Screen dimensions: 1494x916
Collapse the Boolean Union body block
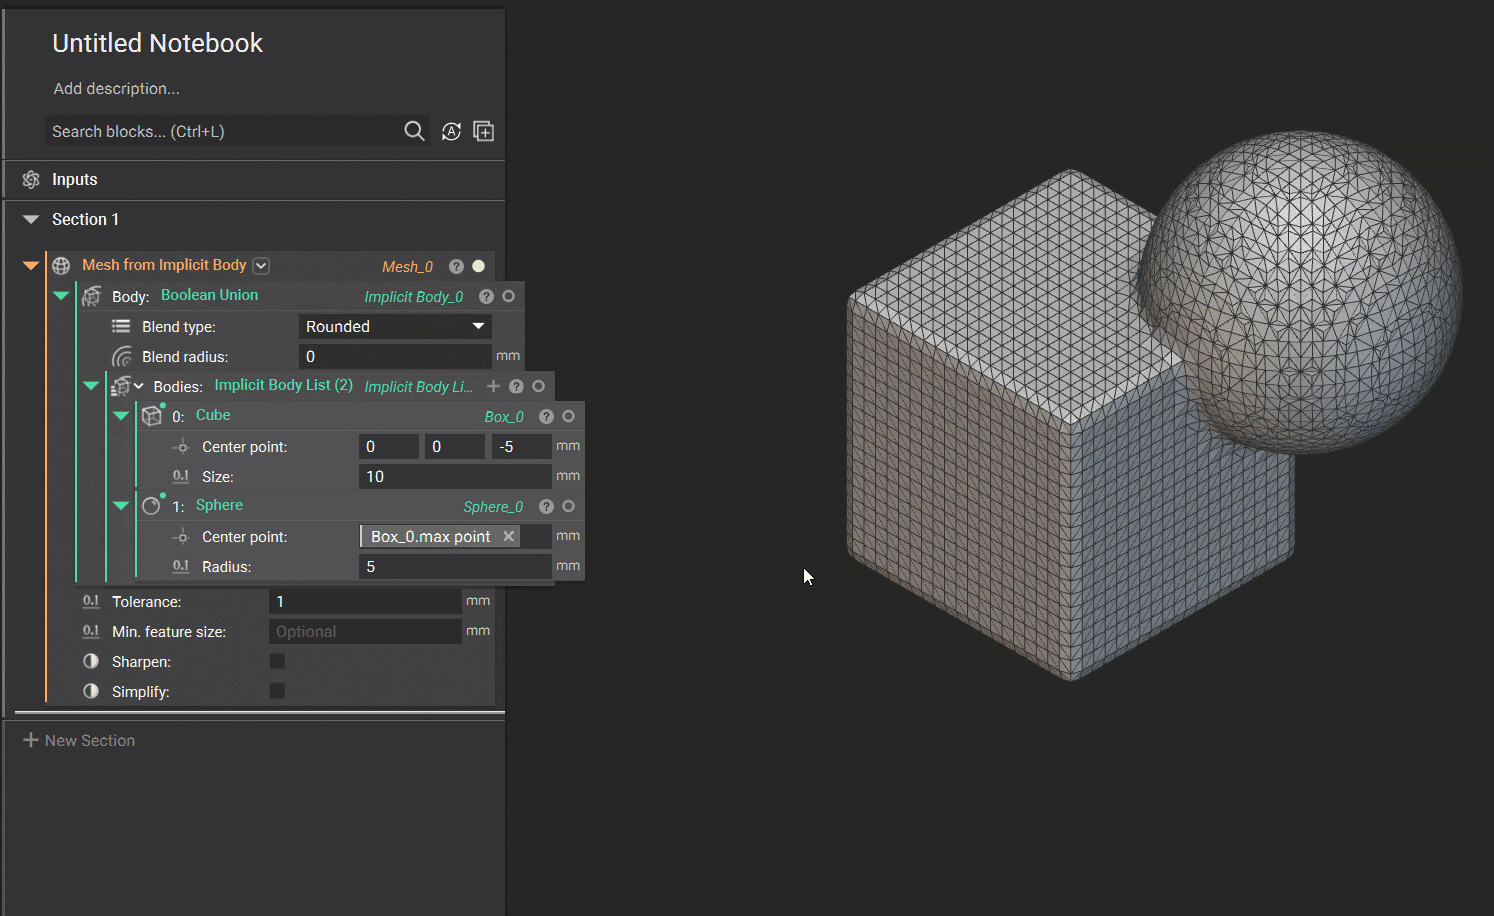coord(61,295)
